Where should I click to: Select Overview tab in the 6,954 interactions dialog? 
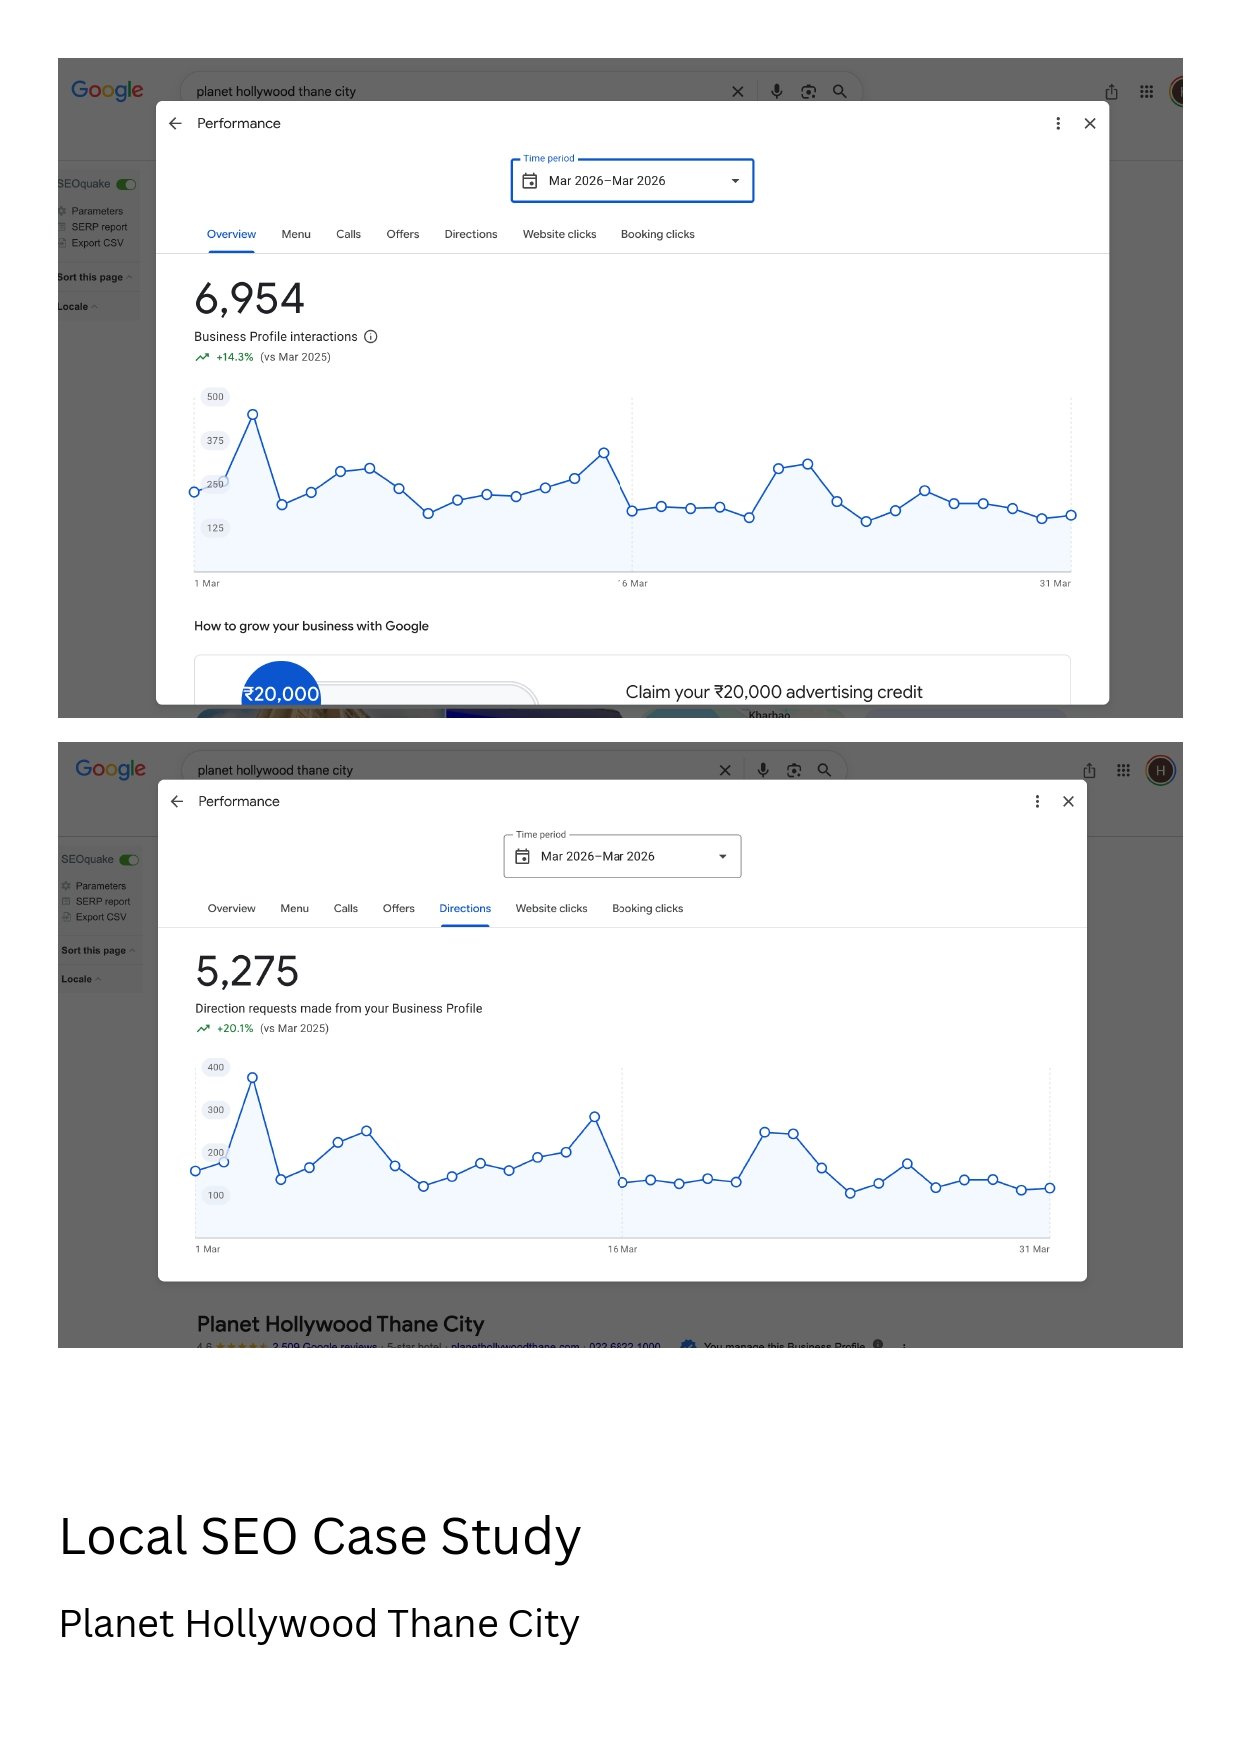[x=231, y=234]
